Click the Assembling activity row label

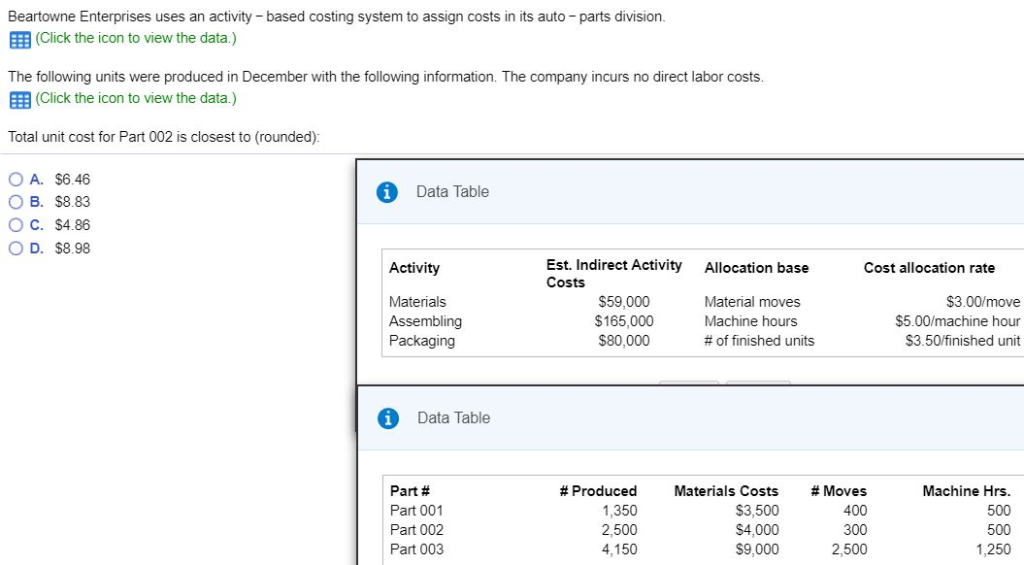pos(425,321)
